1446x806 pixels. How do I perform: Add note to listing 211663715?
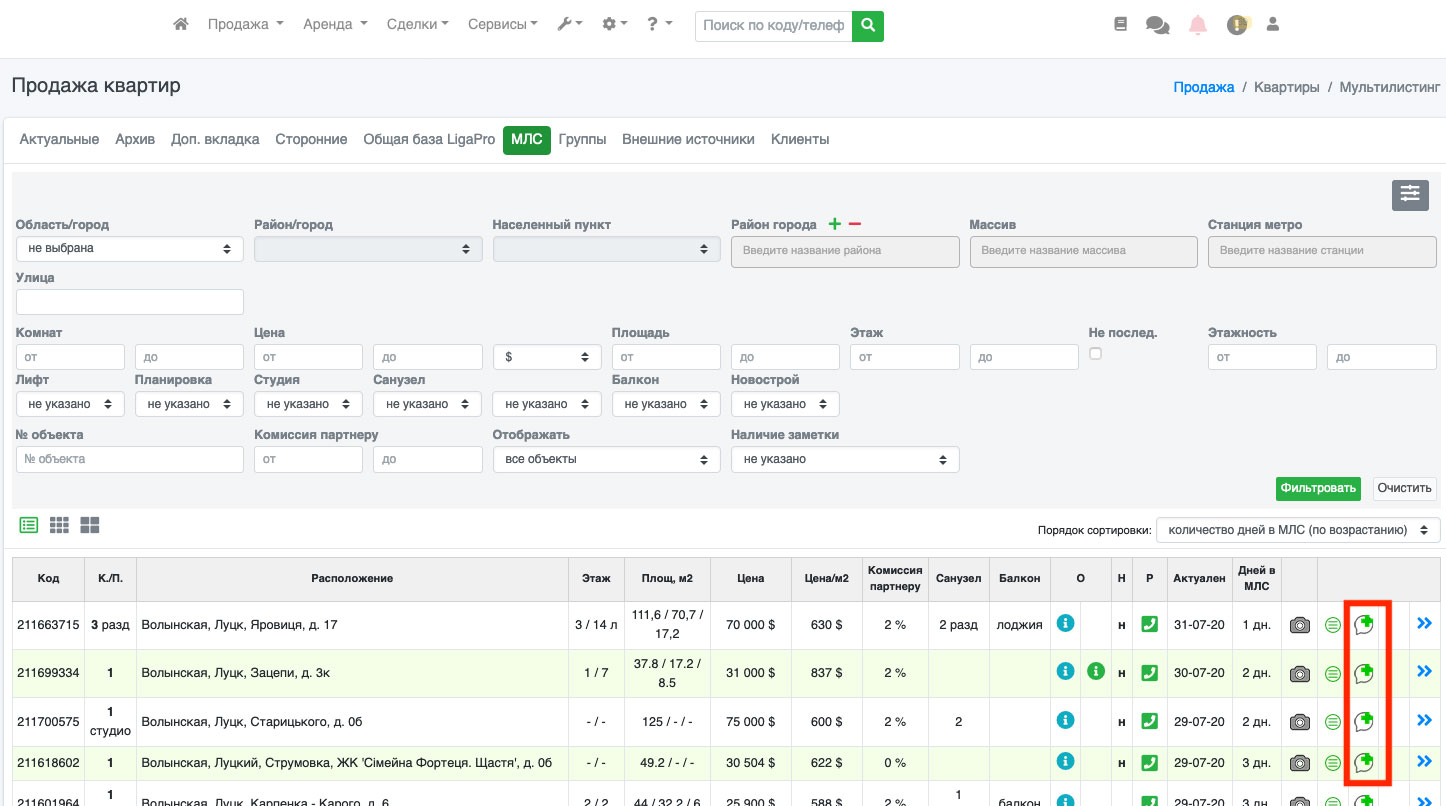[1363, 625]
